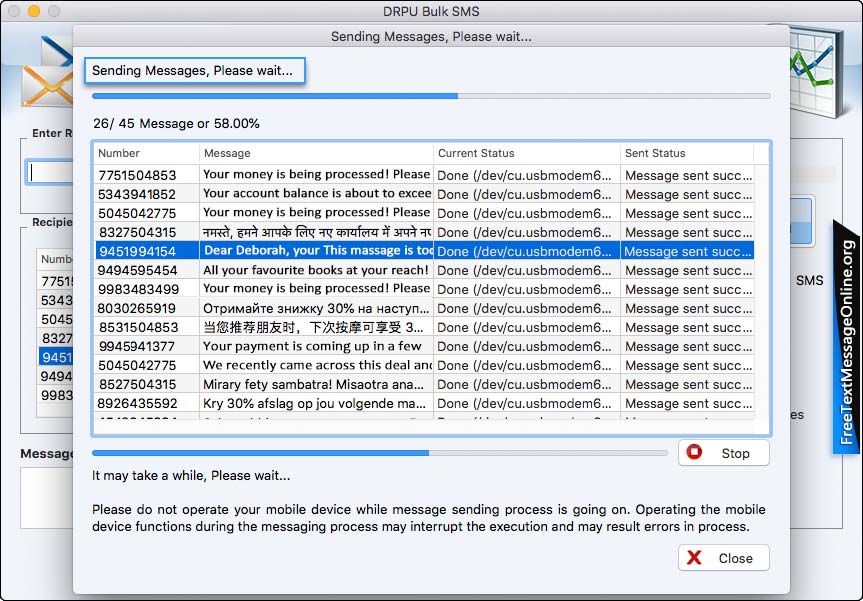Click message 'We recently came across this deal'
Viewport: 863px width, 601px height.
pyautogui.click(x=317, y=365)
